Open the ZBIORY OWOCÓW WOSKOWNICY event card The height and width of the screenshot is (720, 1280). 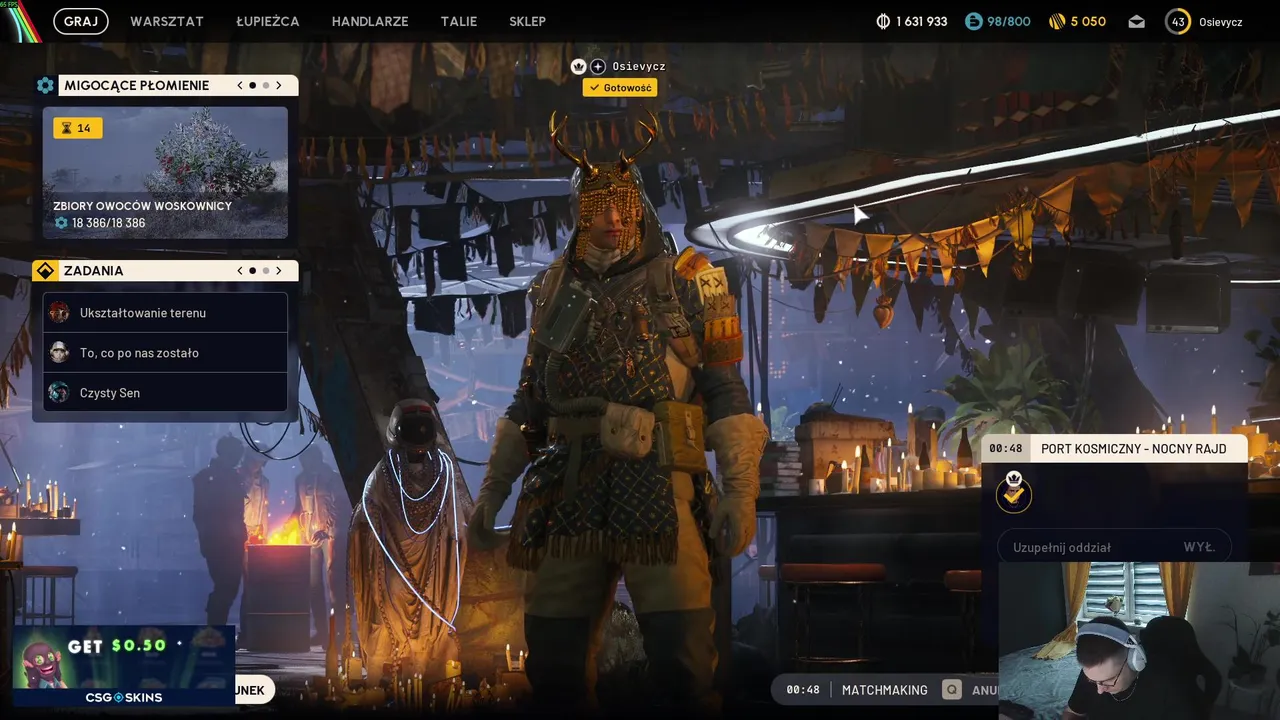(165, 173)
